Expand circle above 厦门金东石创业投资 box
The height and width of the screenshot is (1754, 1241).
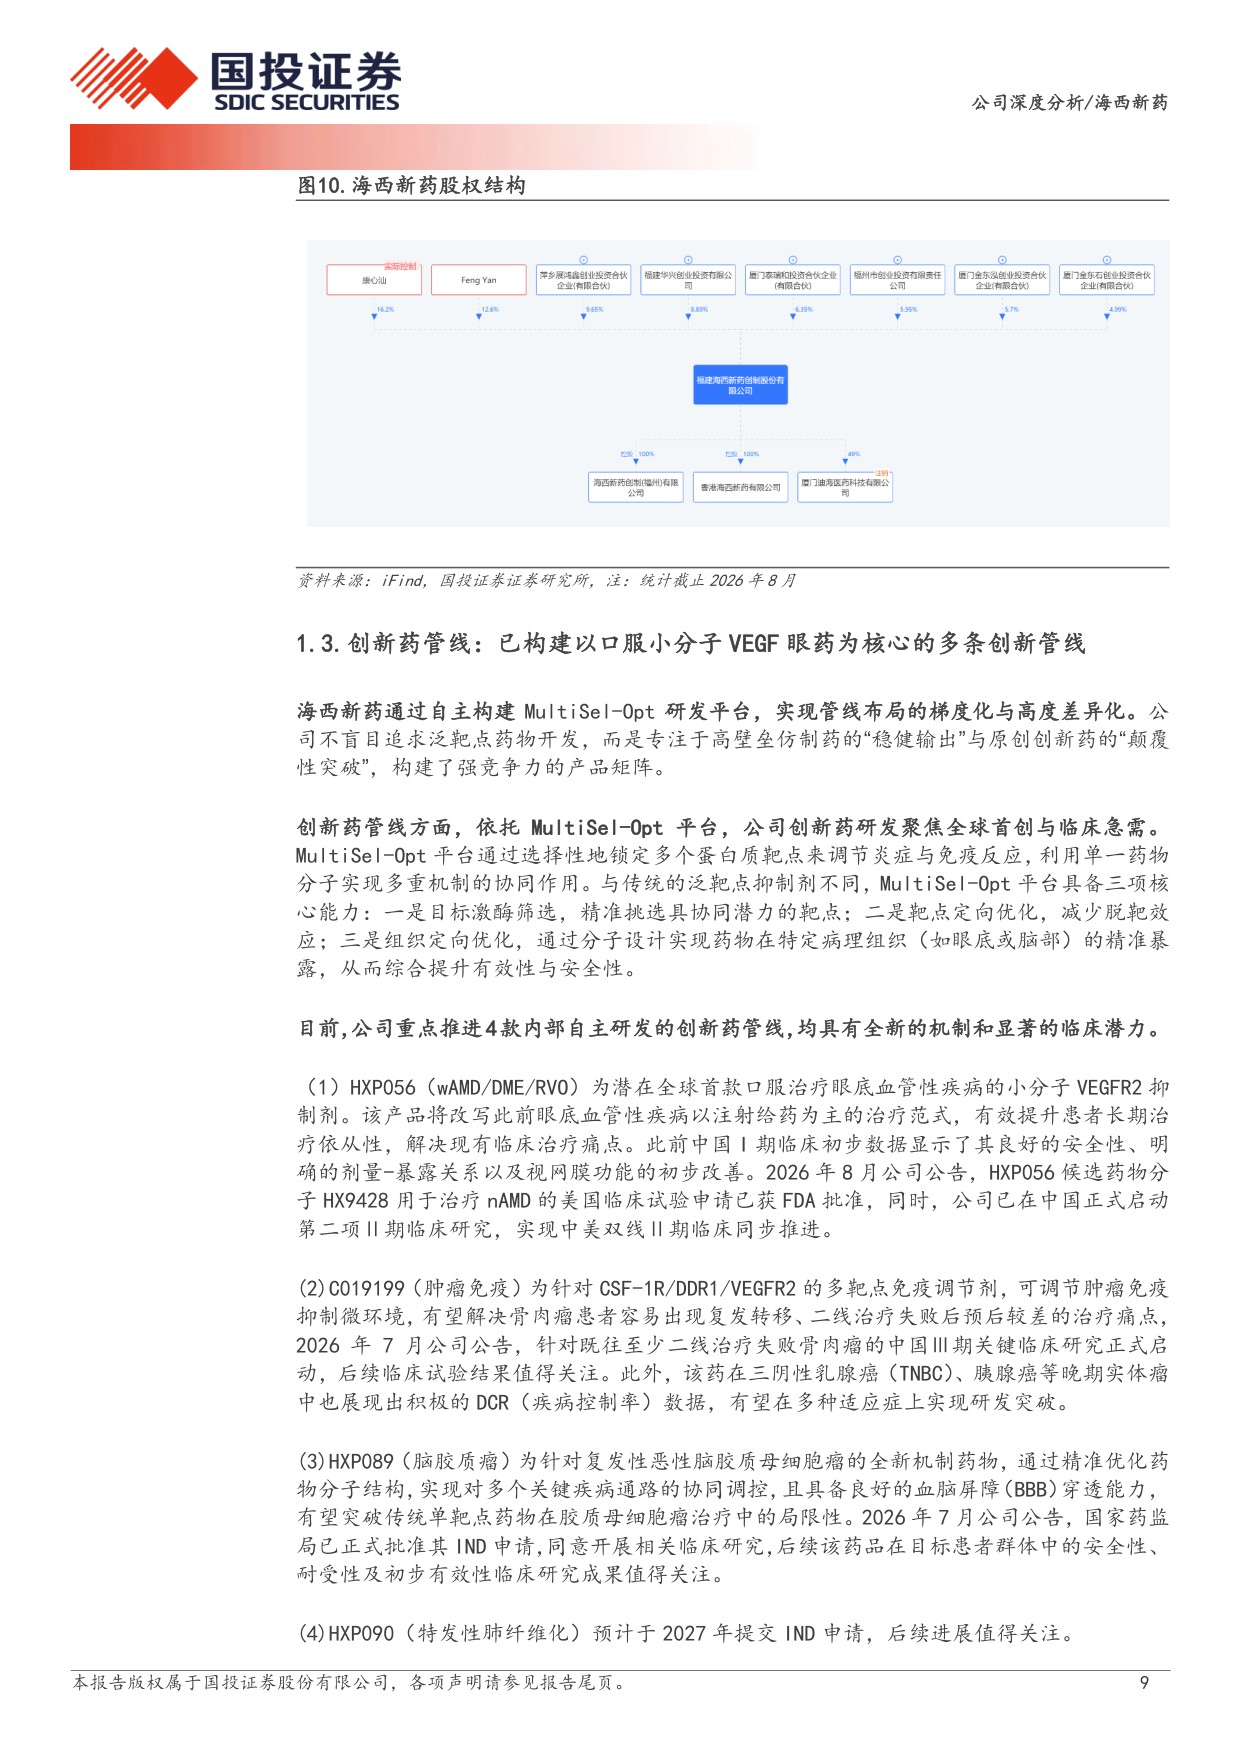[x=1107, y=260]
